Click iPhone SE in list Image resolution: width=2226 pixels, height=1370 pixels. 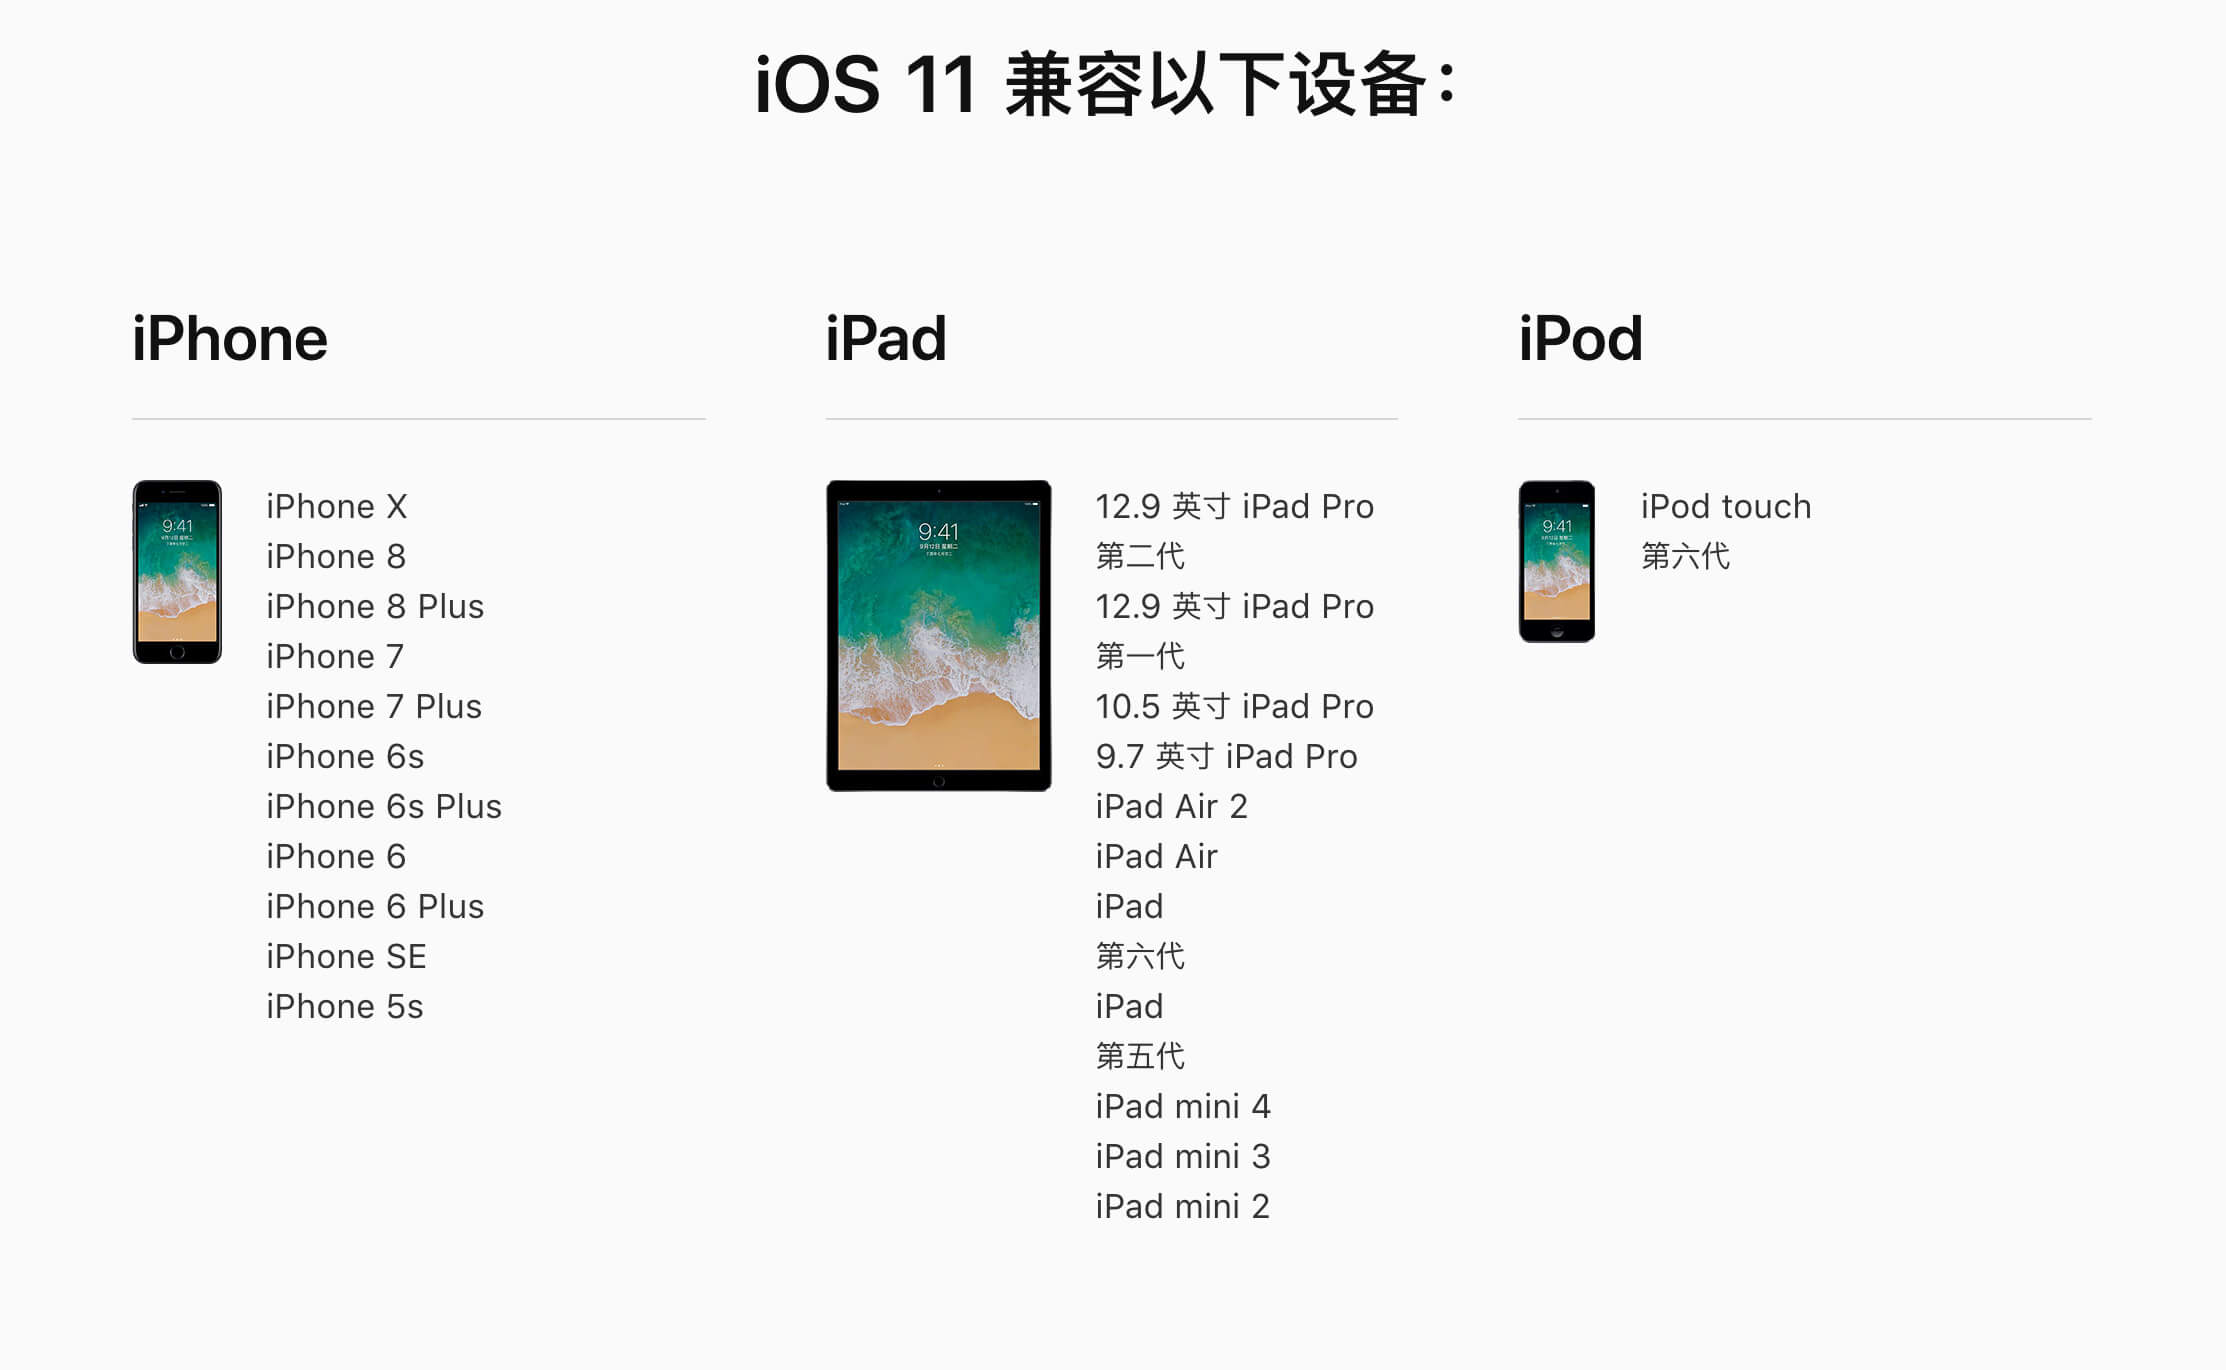pyautogui.click(x=346, y=956)
